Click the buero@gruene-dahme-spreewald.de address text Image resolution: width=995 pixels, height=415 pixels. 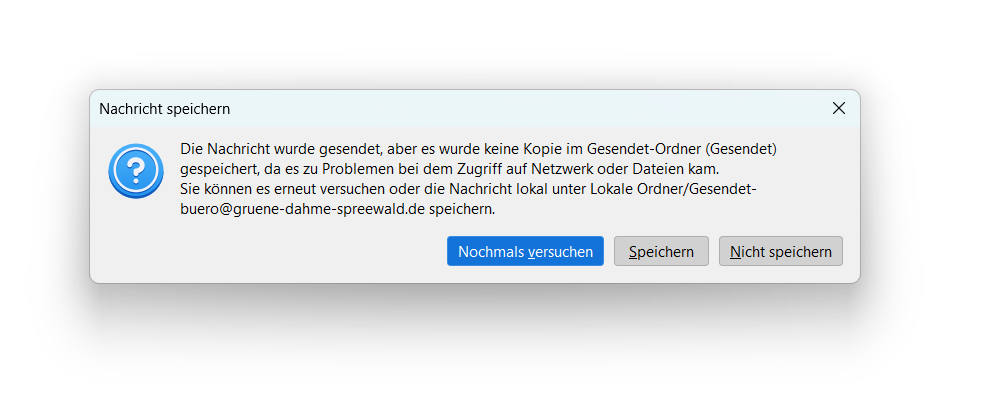[302, 210]
